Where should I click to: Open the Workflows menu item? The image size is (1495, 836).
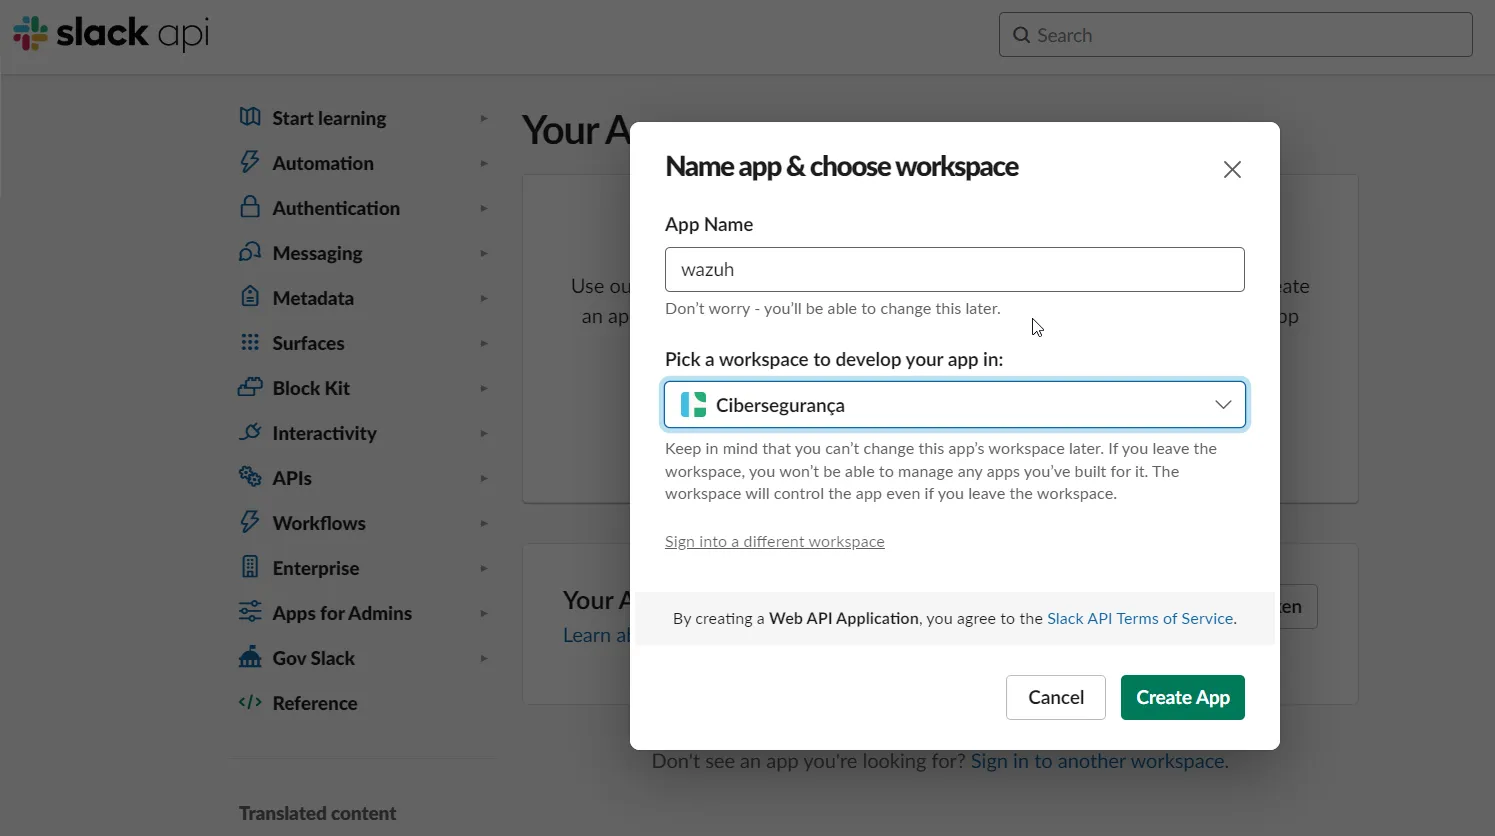(x=319, y=523)
